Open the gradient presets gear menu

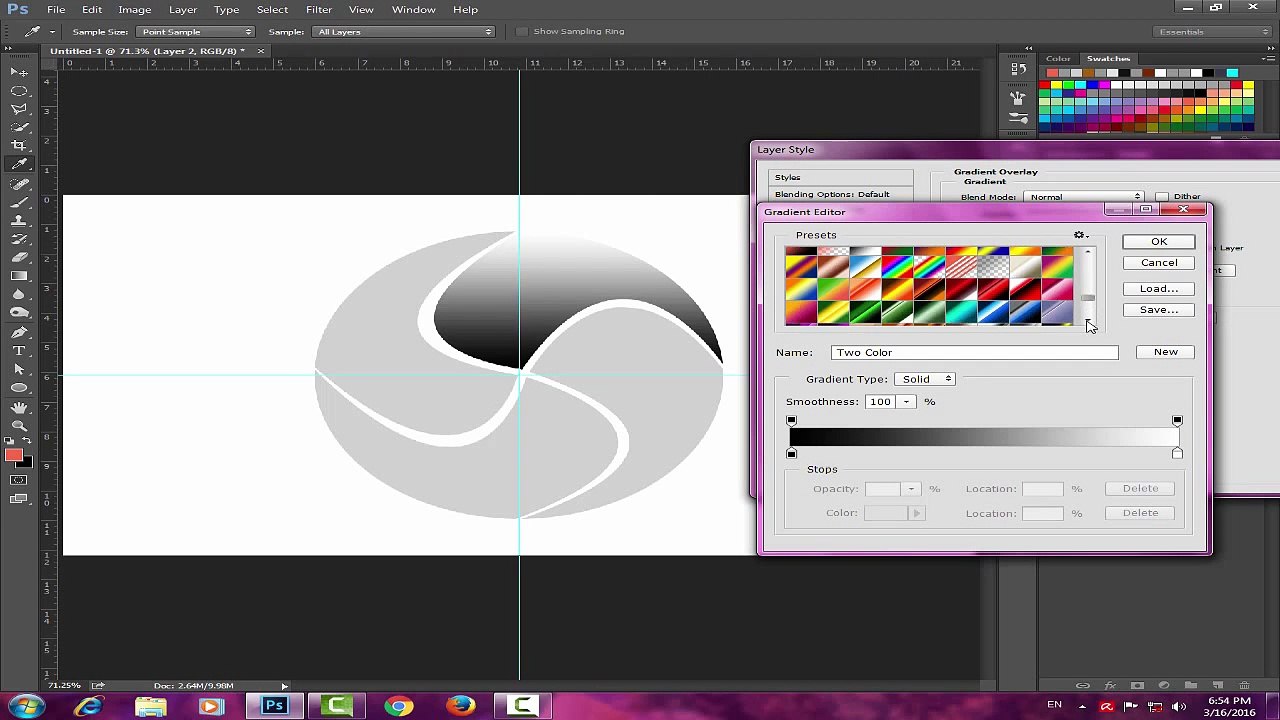(x=1080, y=235)
